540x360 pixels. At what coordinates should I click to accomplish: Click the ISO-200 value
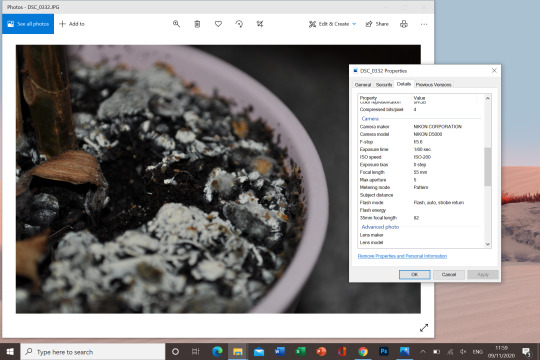point(422,157)
